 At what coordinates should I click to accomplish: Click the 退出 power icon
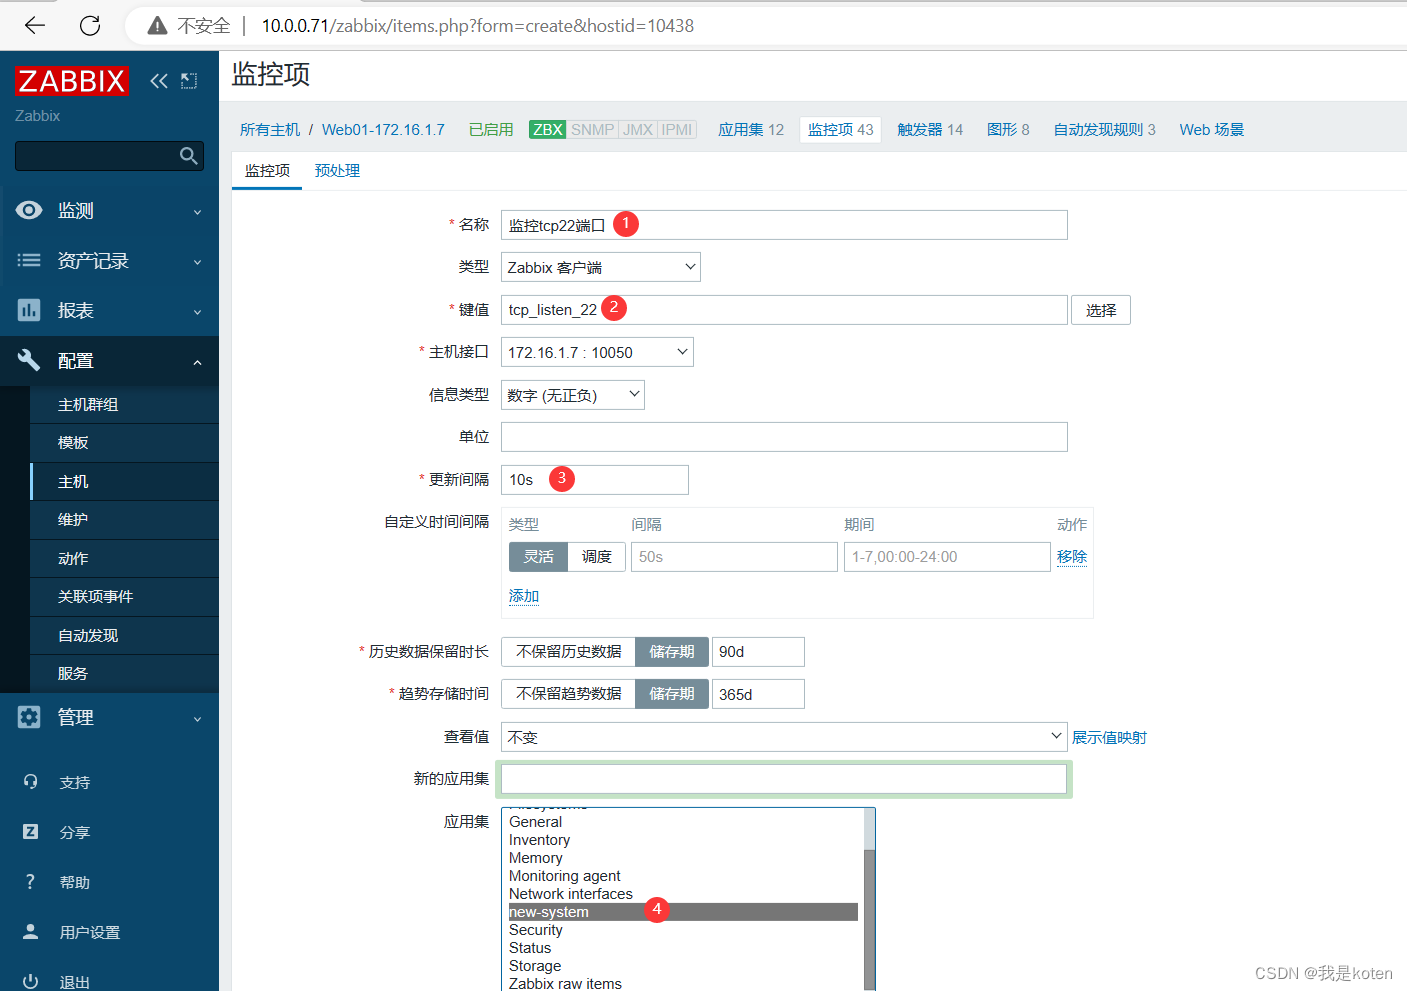30,981
